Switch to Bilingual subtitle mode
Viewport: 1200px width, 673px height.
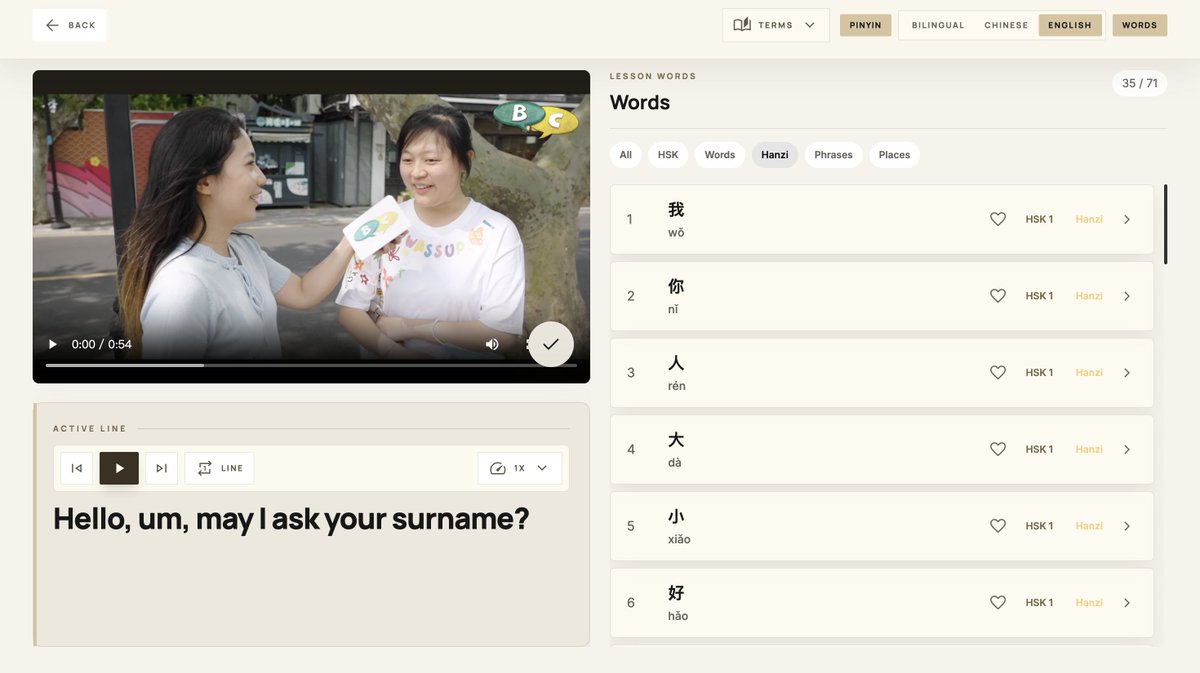[938, 25]
